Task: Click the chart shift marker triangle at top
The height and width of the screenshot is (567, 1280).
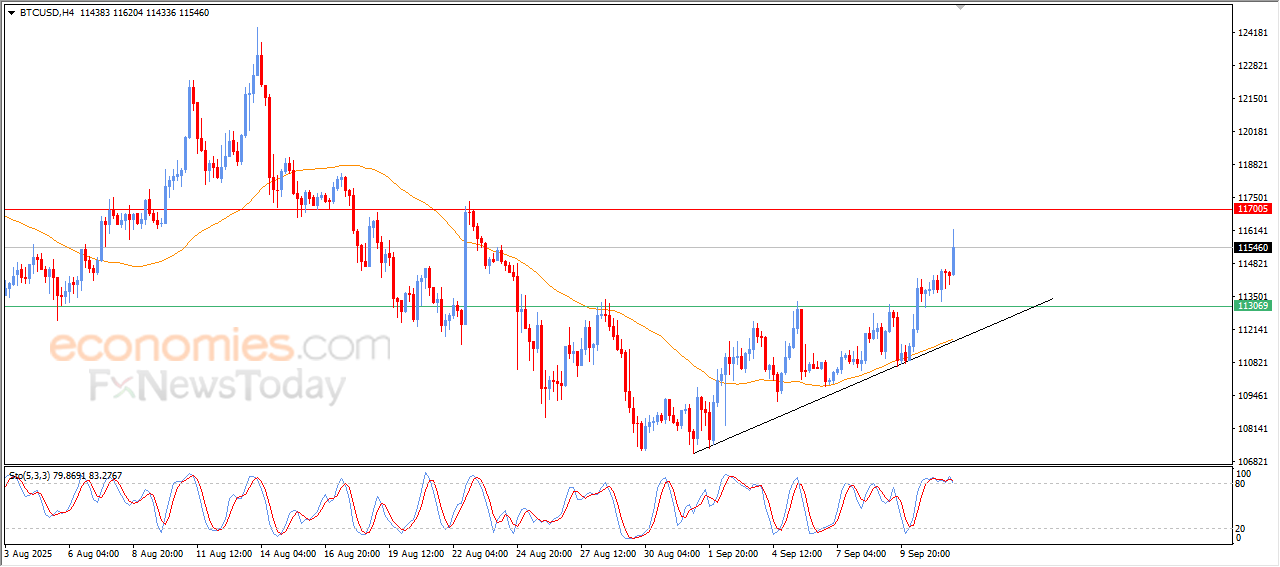Action: pos(961,7)
